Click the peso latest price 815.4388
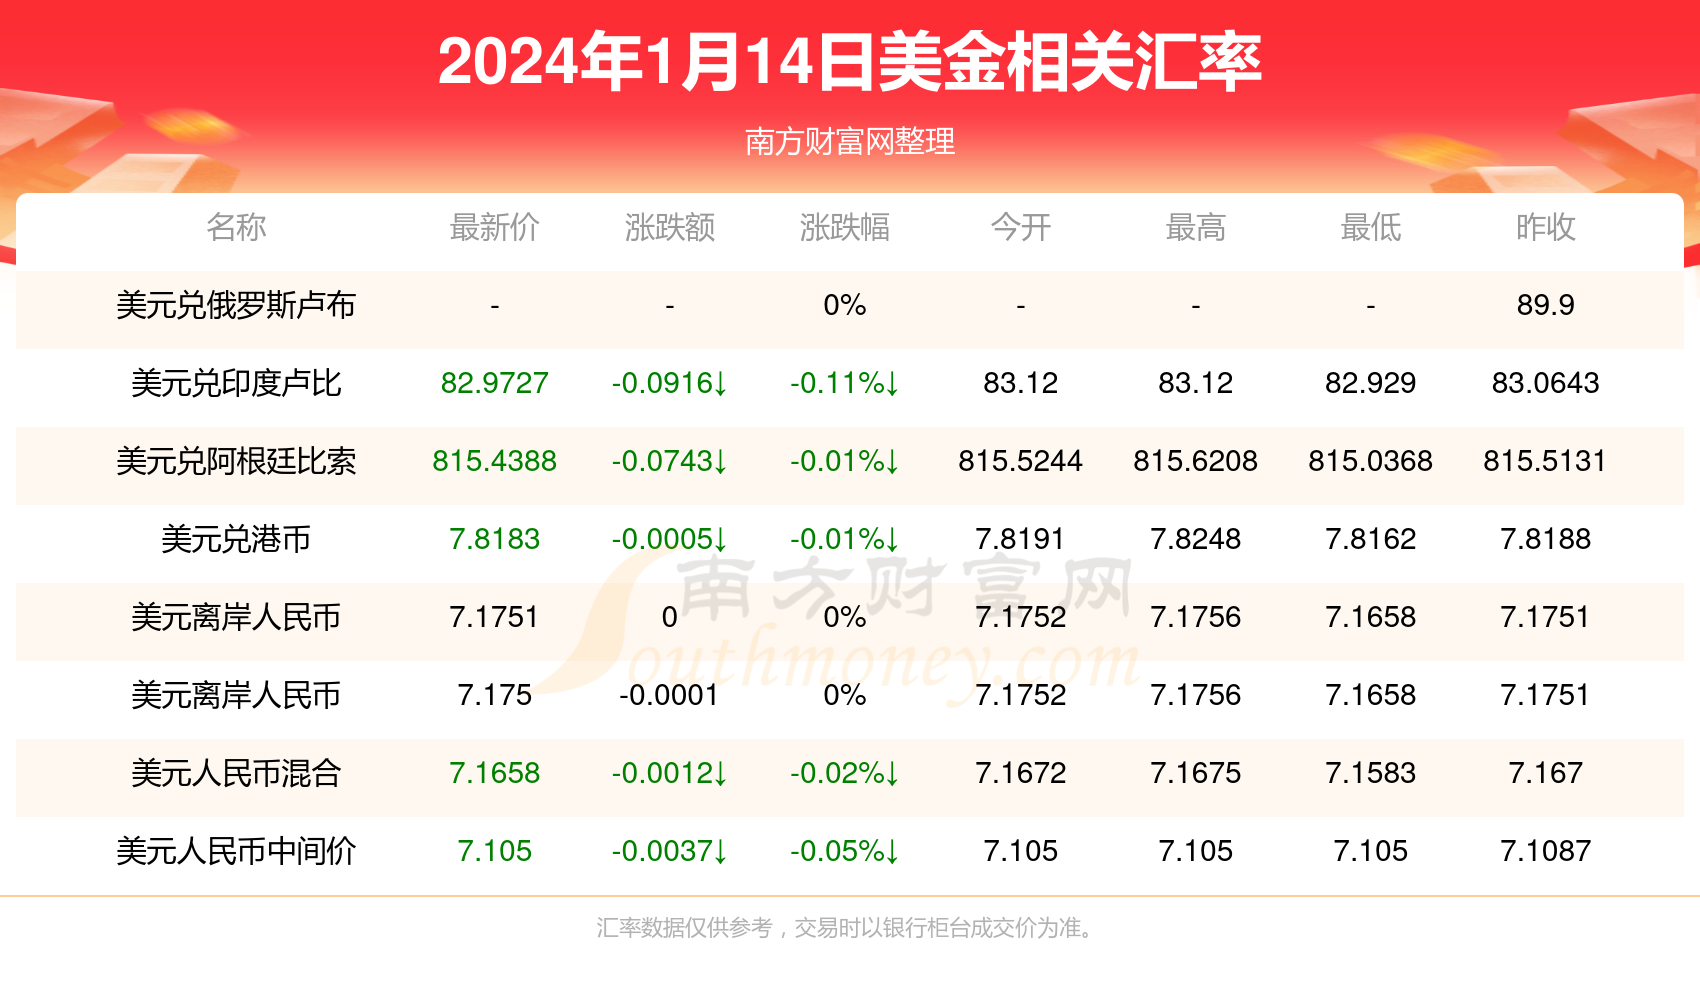 (494, 461)
